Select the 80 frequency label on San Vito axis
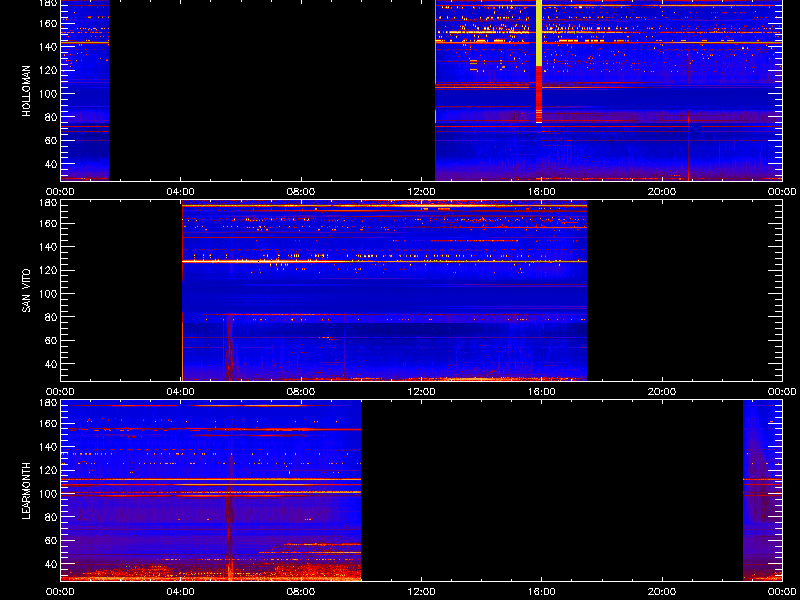Viewport: 800px width, 600px height. click(51, 317)
